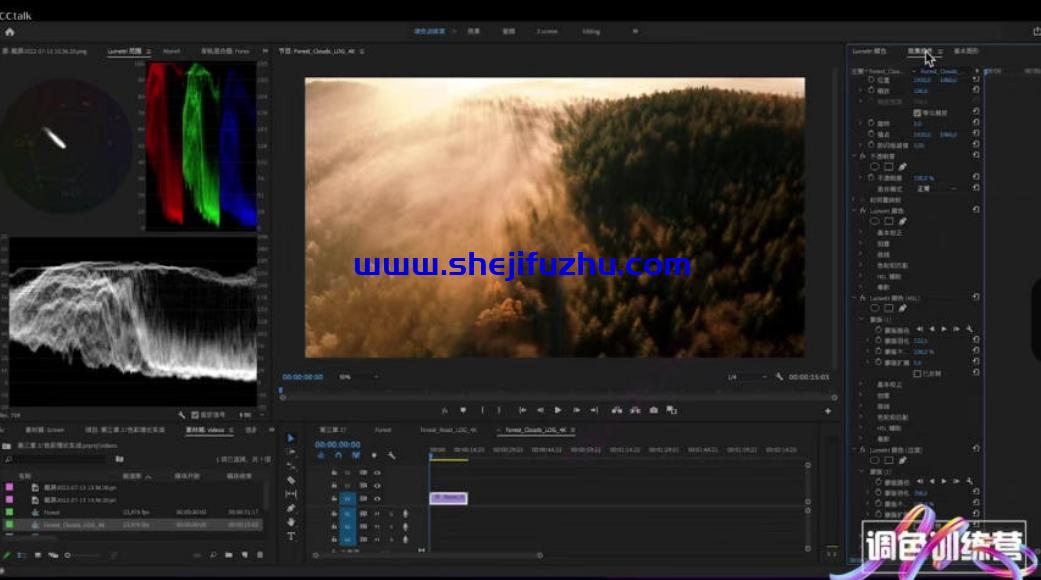Choose the Razor tool in tools panel
This screenshot has width=1041, height=580.
click(291, 480)
